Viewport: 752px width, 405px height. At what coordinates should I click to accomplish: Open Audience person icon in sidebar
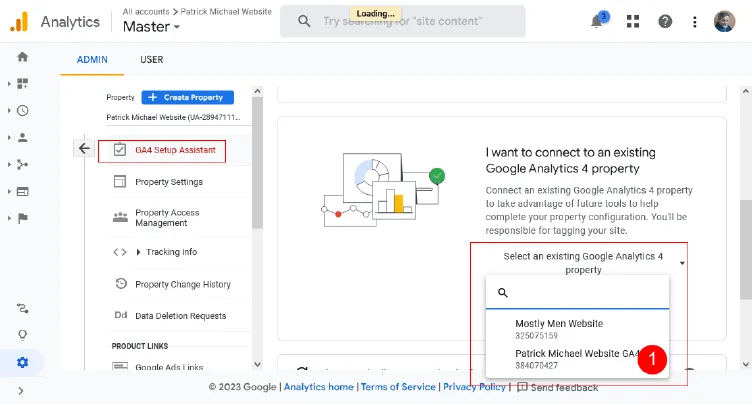(x=23, y=137)
